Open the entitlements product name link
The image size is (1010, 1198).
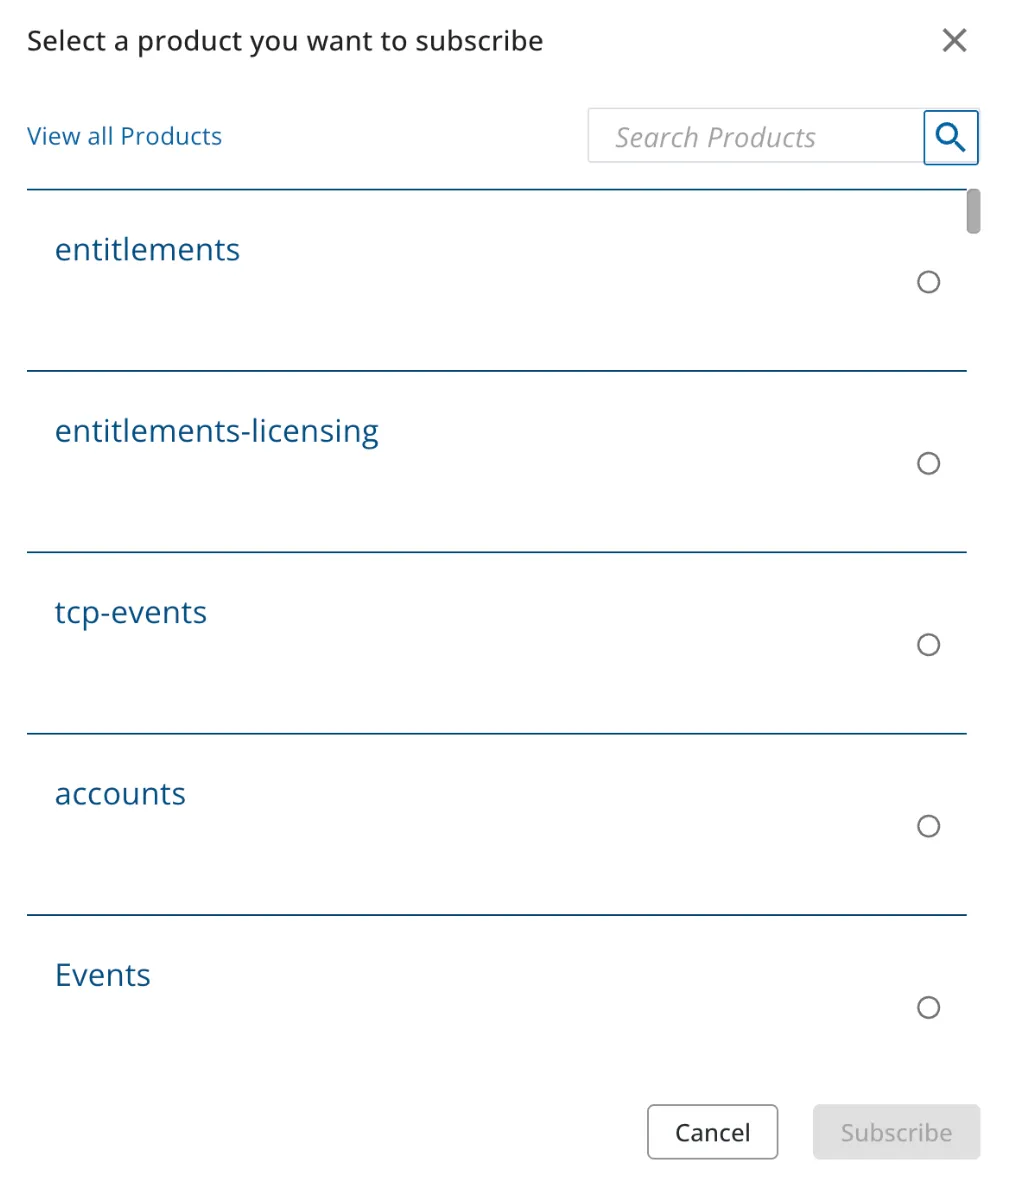[147, 250]
